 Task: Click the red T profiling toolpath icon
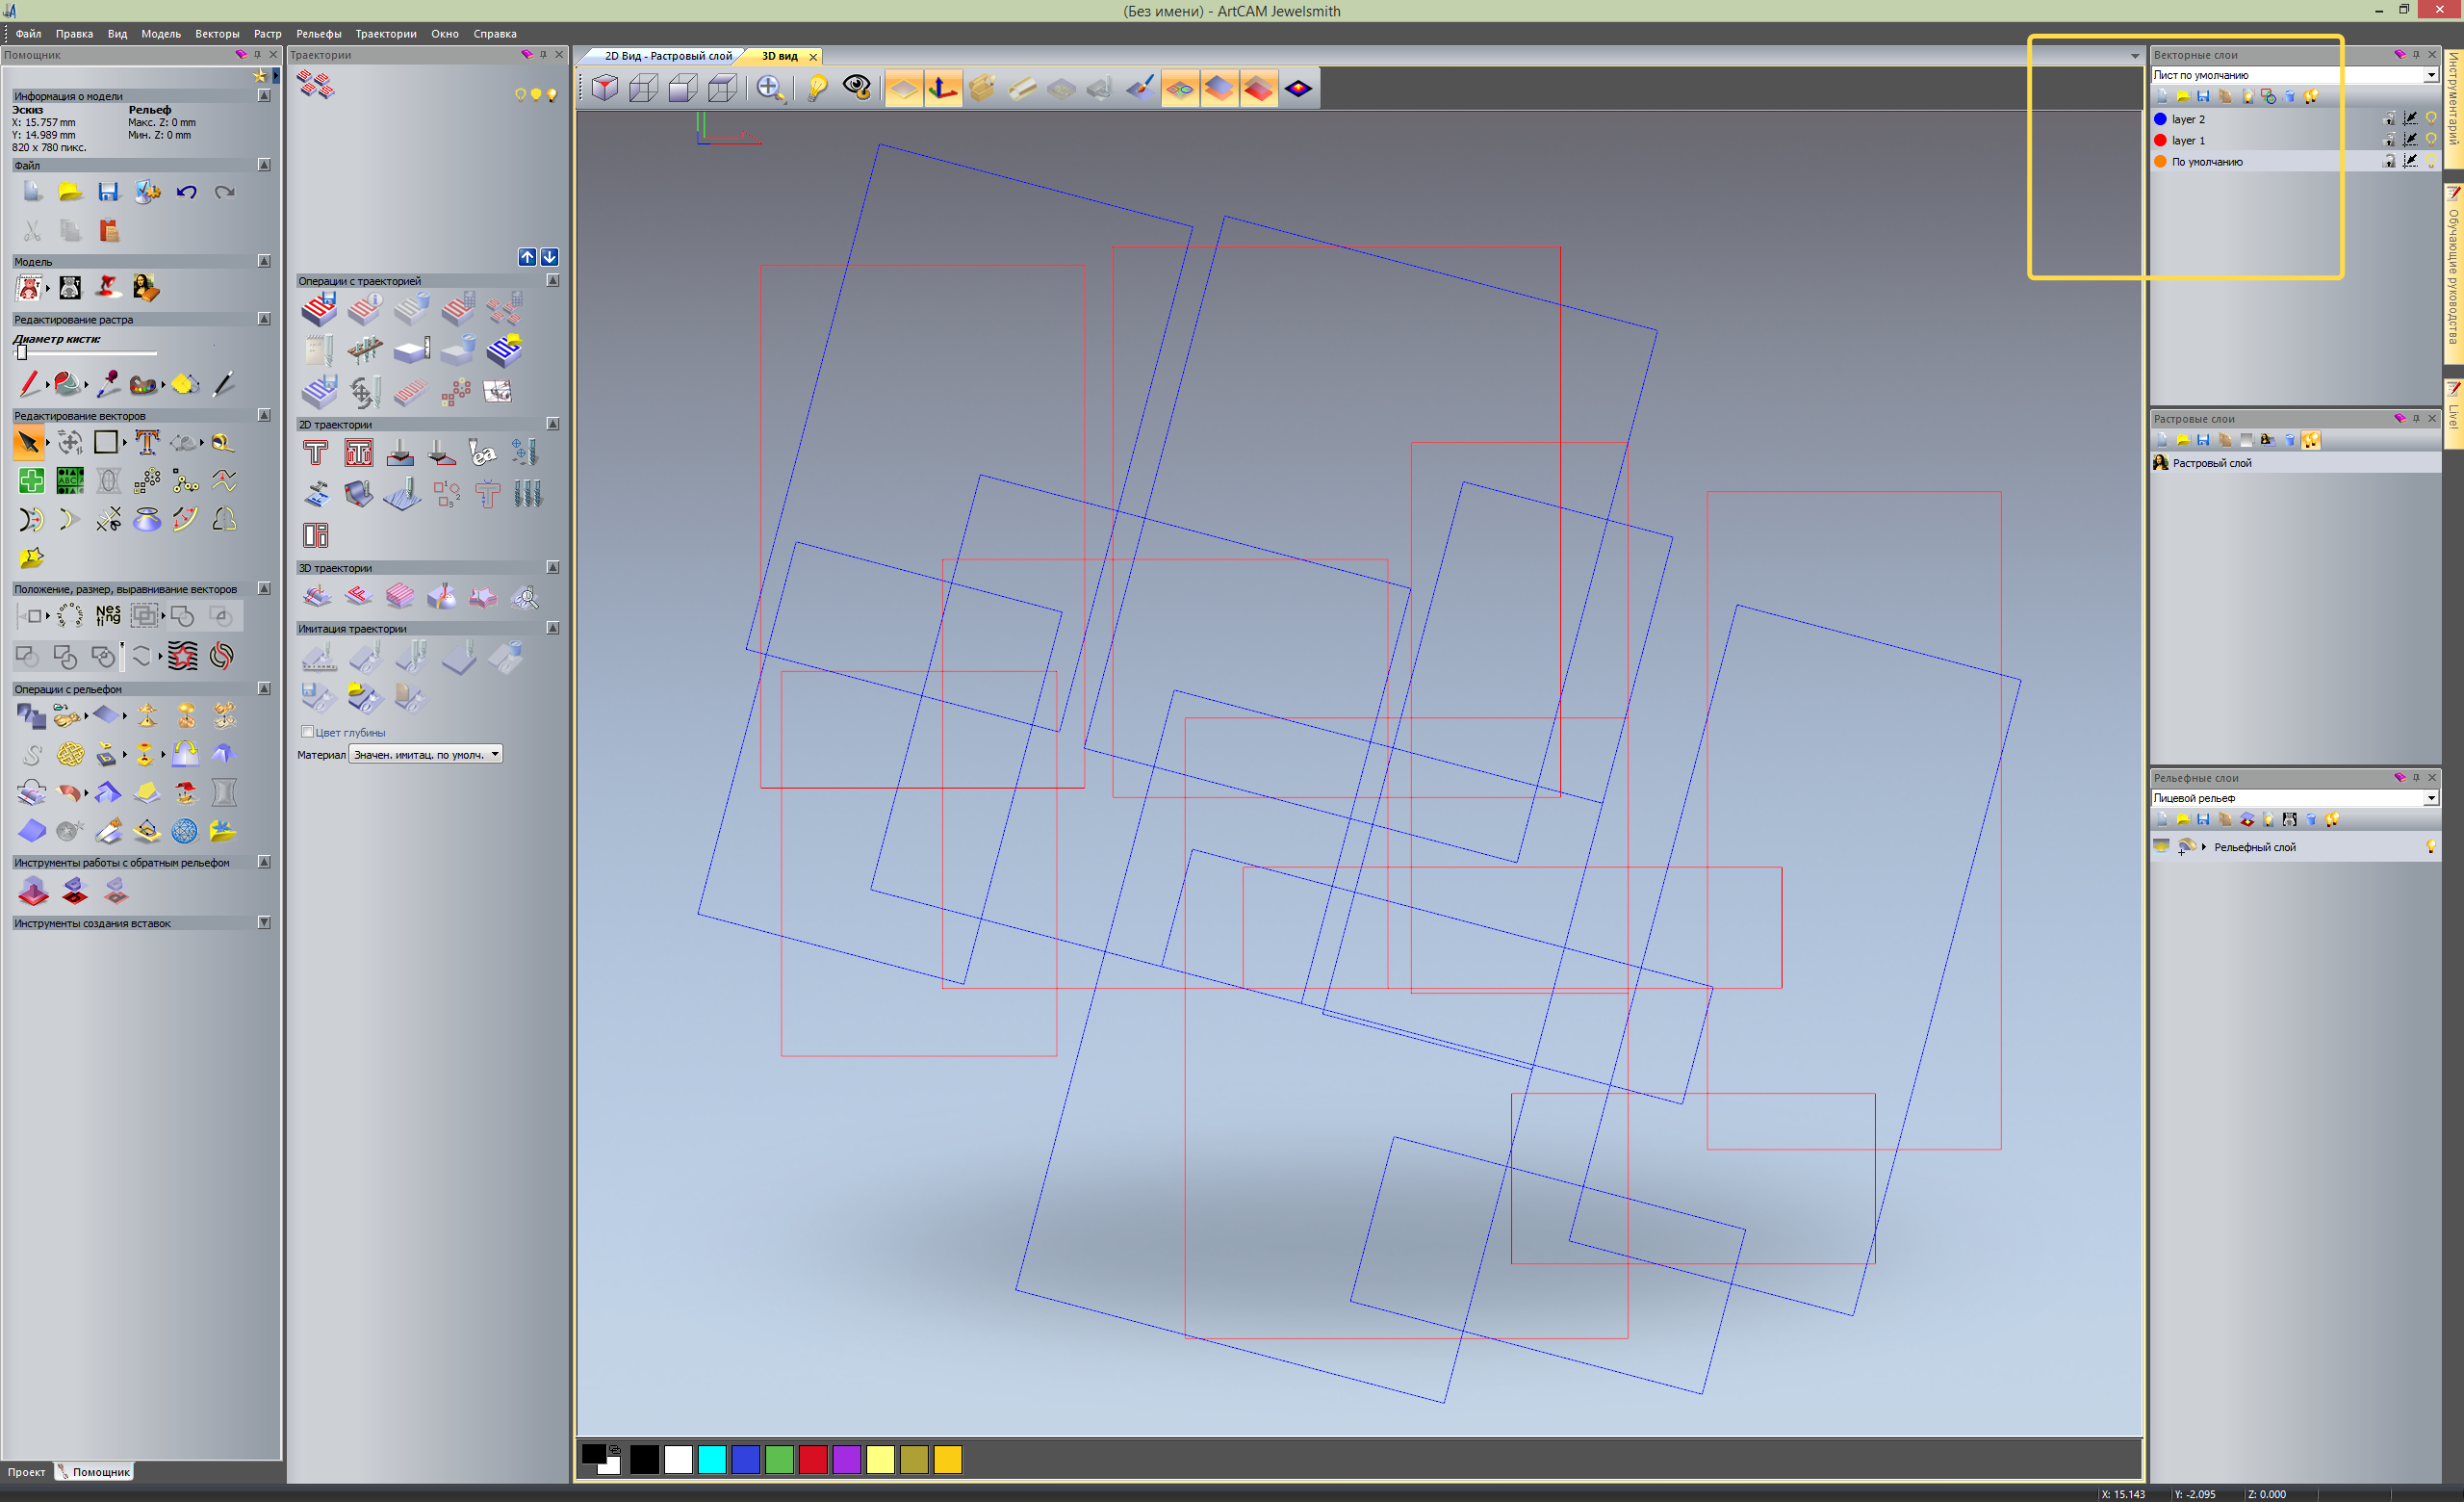coord(315,453)
